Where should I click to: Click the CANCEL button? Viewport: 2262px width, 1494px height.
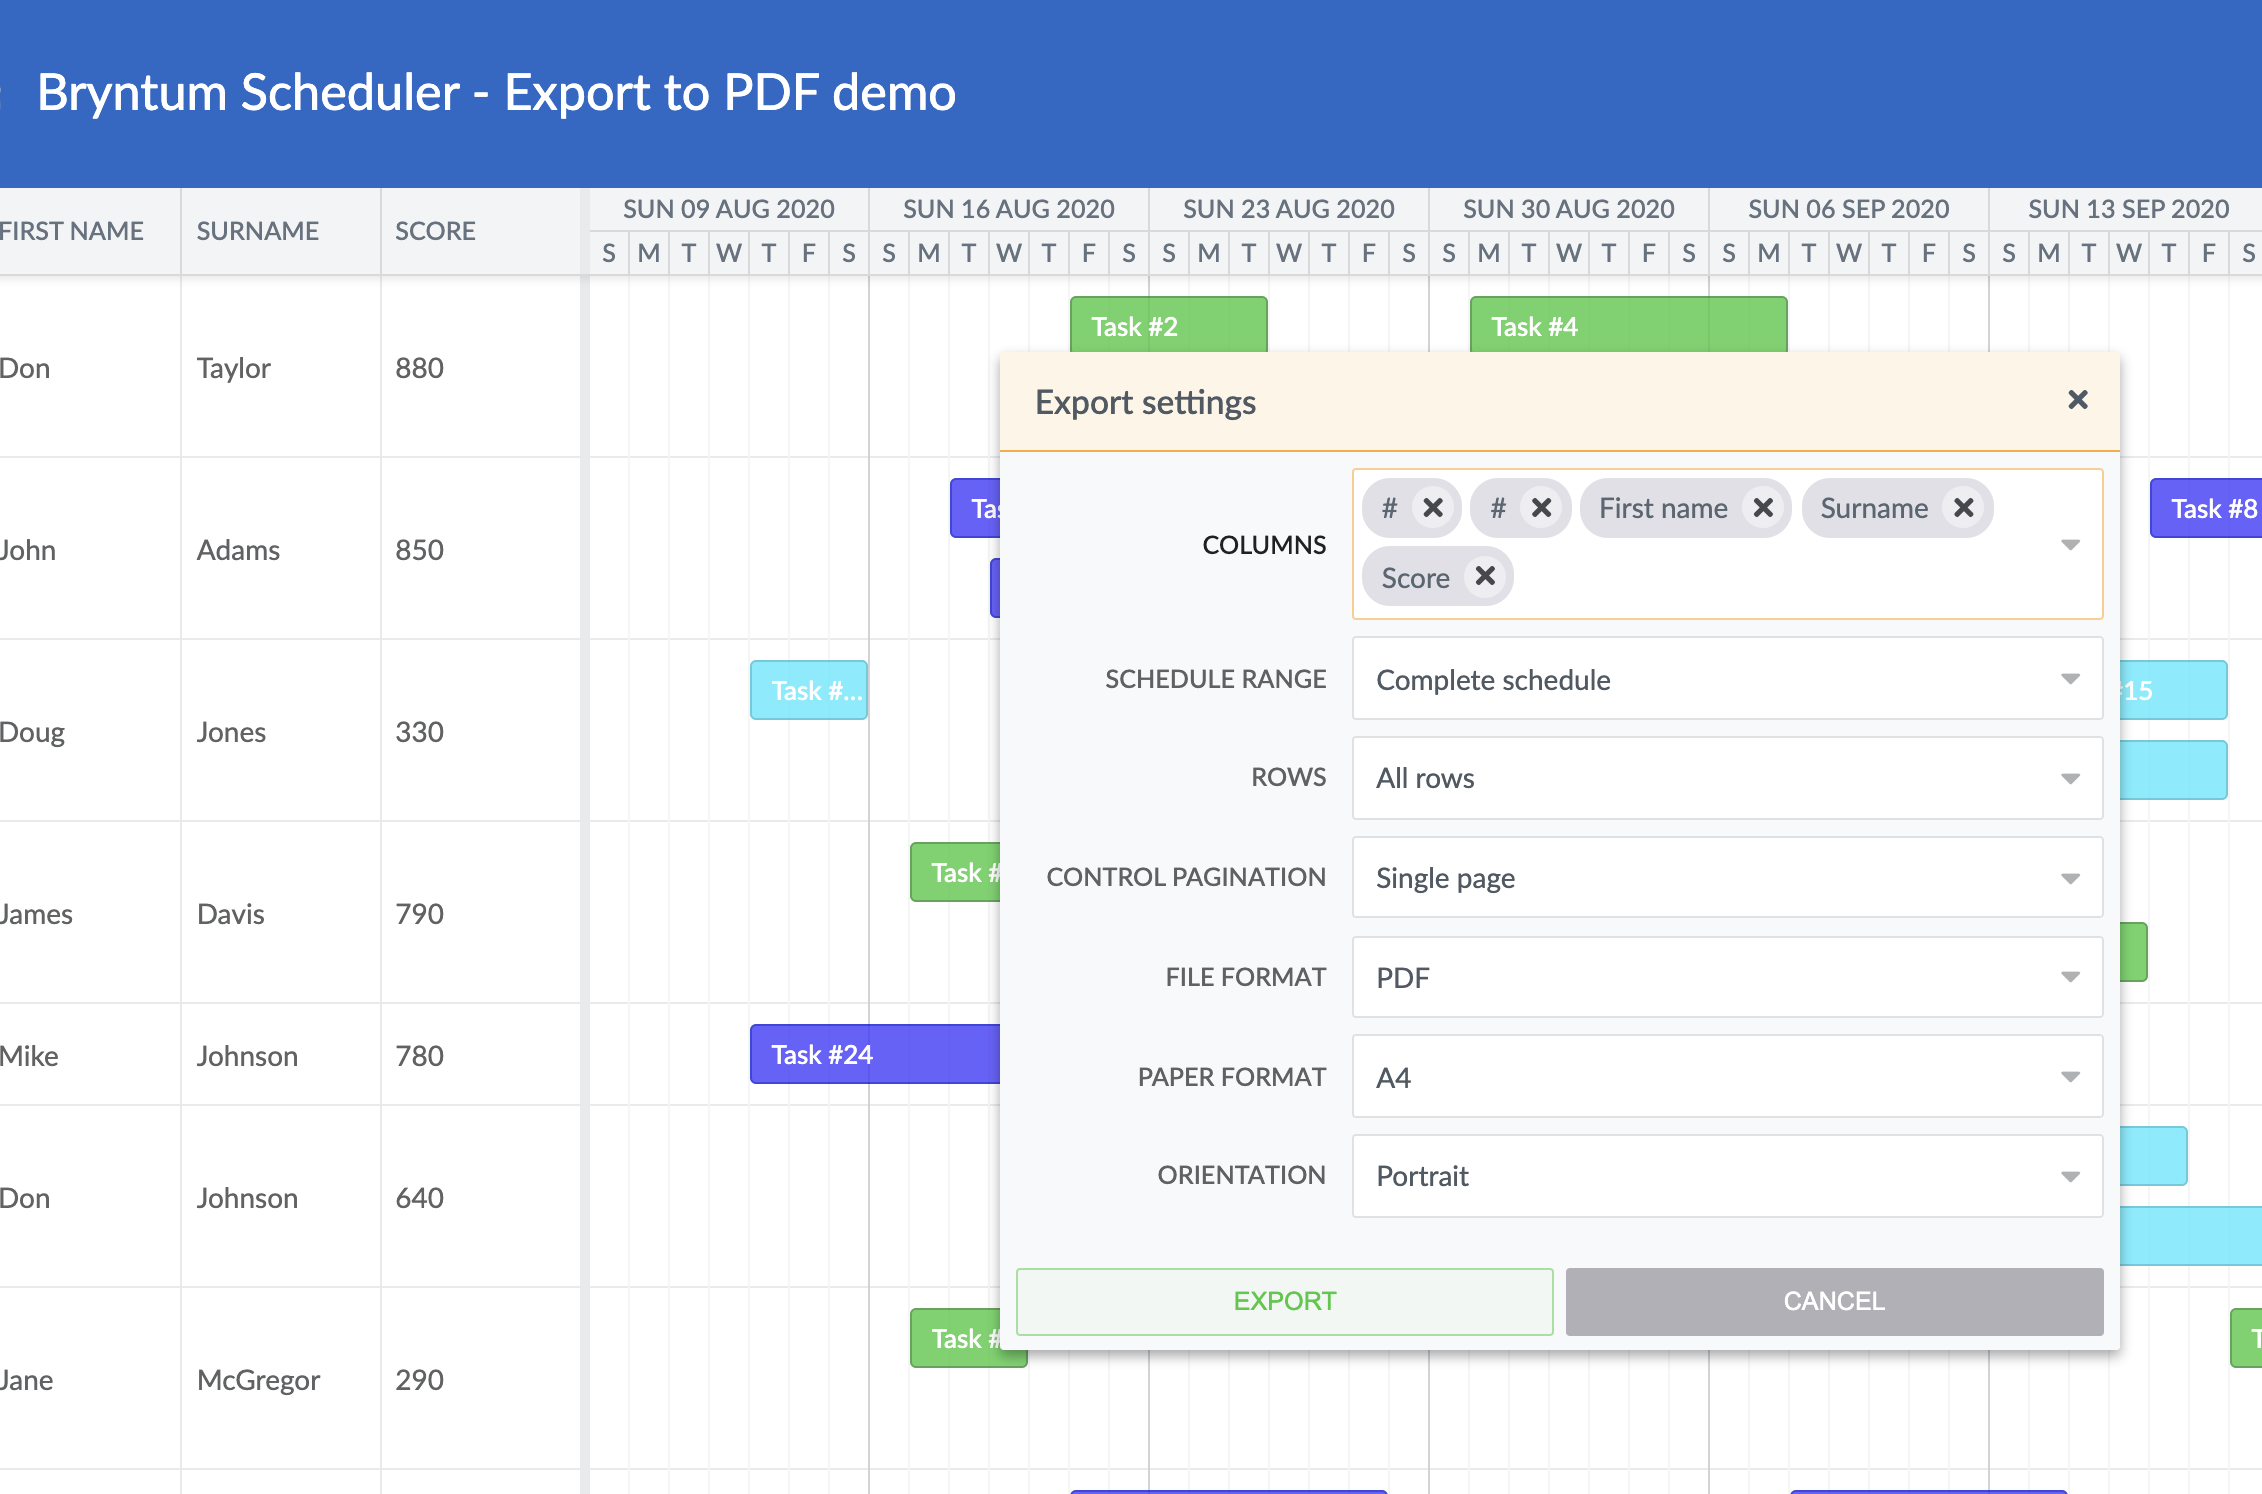(x=1833, y=1301)
